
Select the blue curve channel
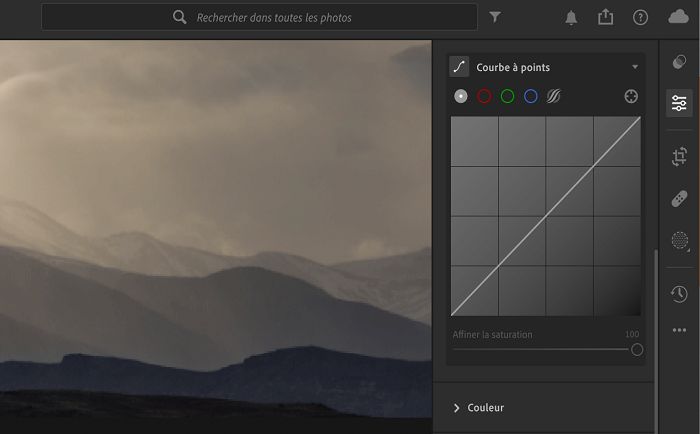coord(530,96)
